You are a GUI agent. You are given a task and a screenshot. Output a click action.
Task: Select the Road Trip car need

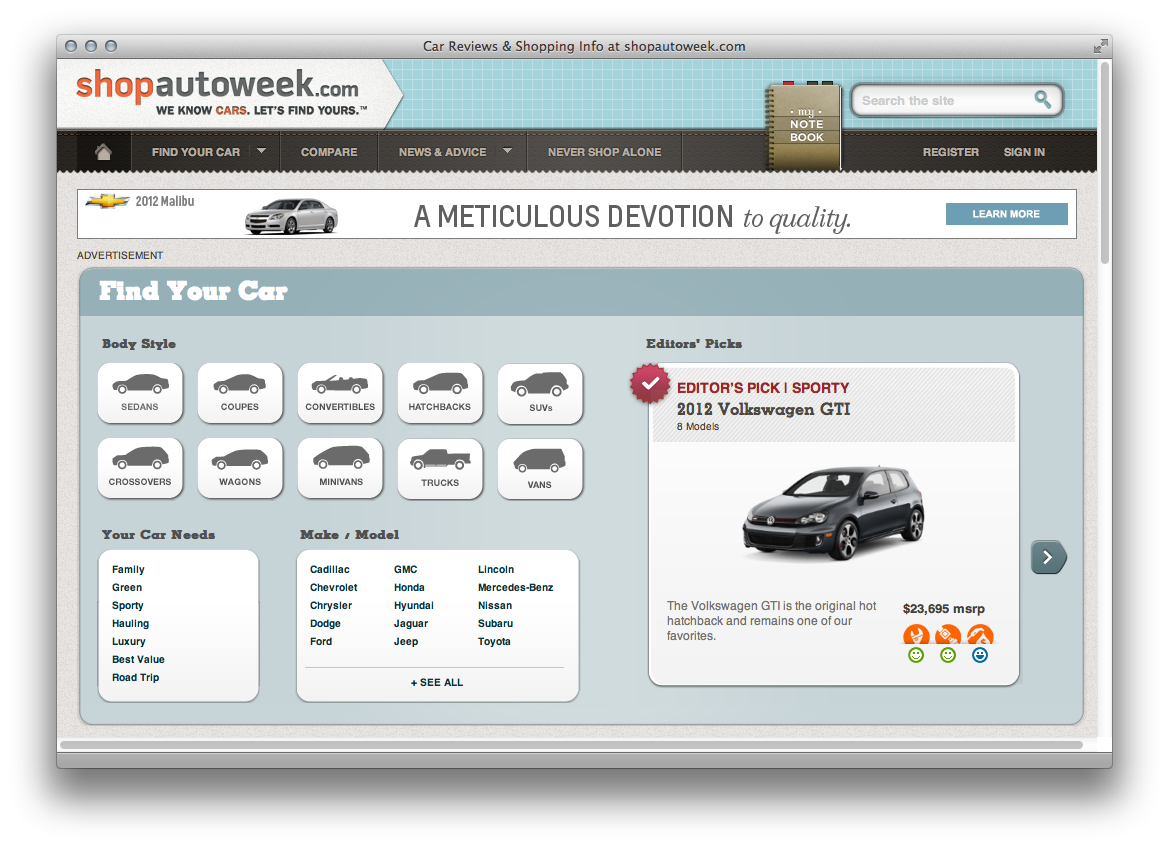(x=136, y=677)
